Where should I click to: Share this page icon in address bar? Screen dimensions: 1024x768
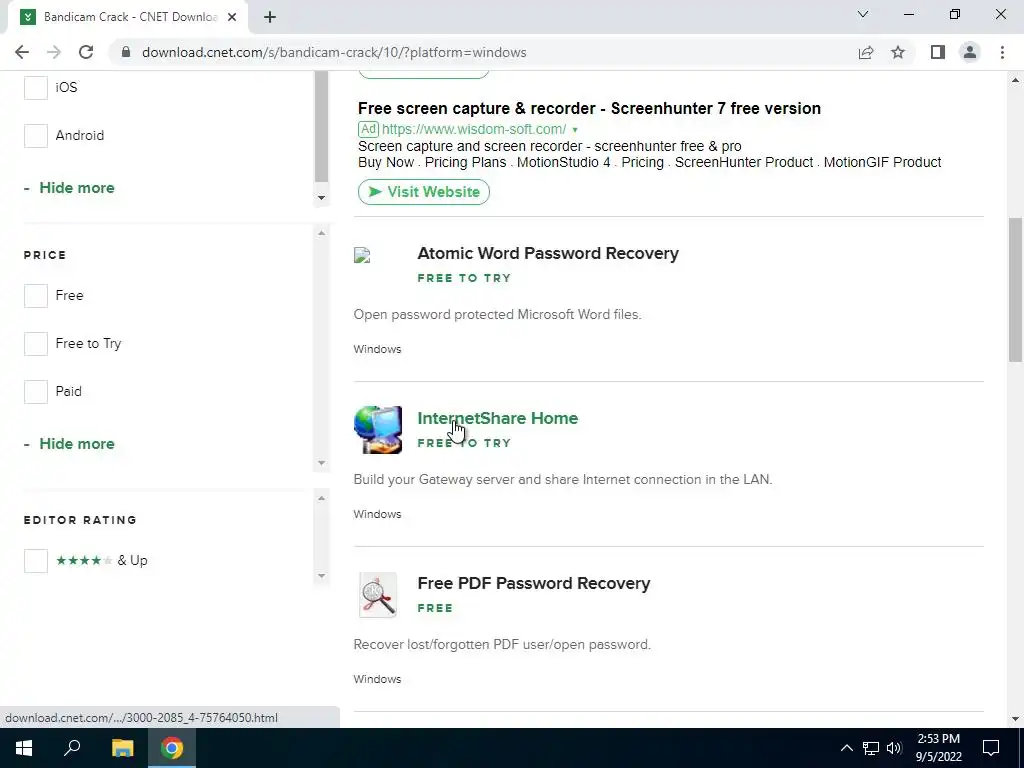(866, 52)
